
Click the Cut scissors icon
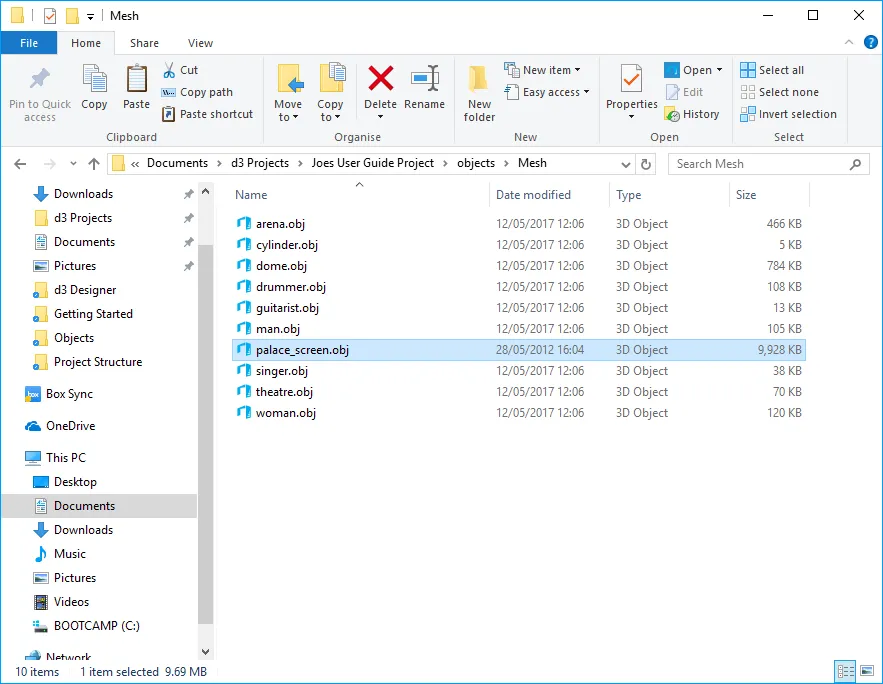170,70
